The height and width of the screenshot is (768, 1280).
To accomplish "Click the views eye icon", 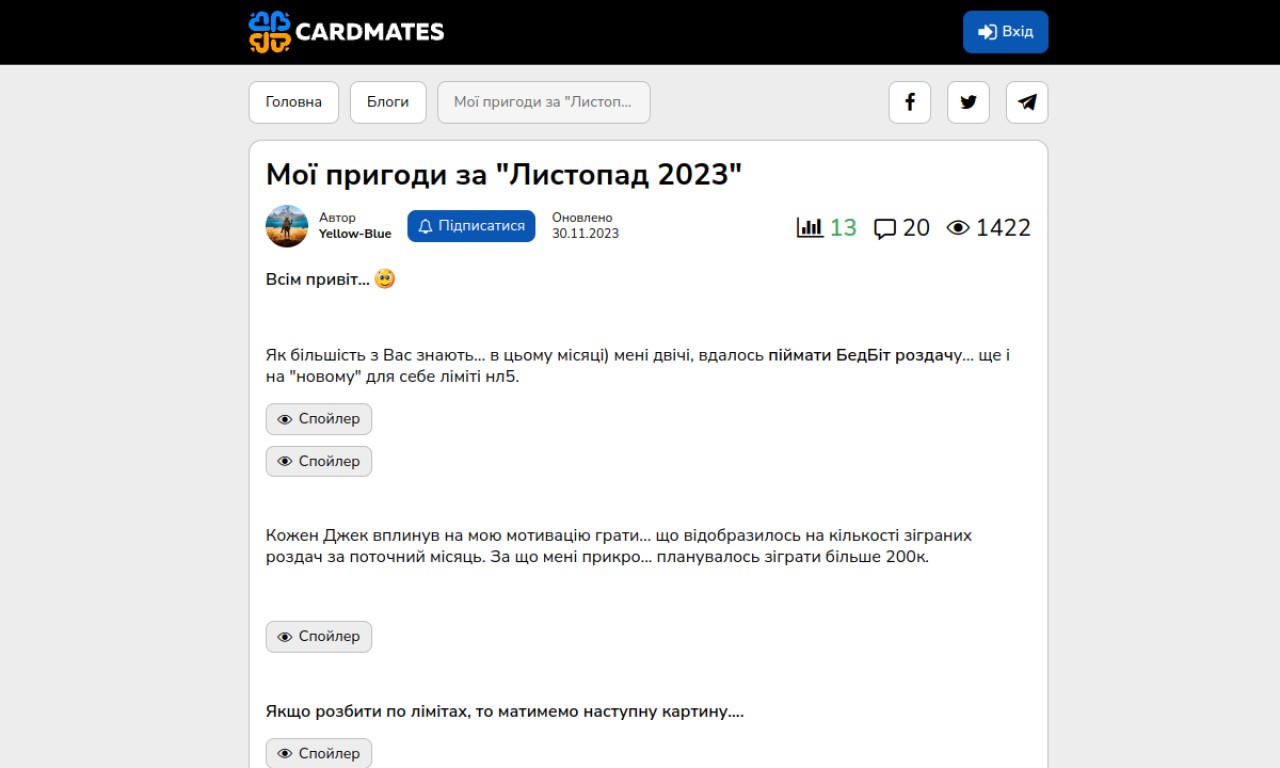I will [958, 228].
